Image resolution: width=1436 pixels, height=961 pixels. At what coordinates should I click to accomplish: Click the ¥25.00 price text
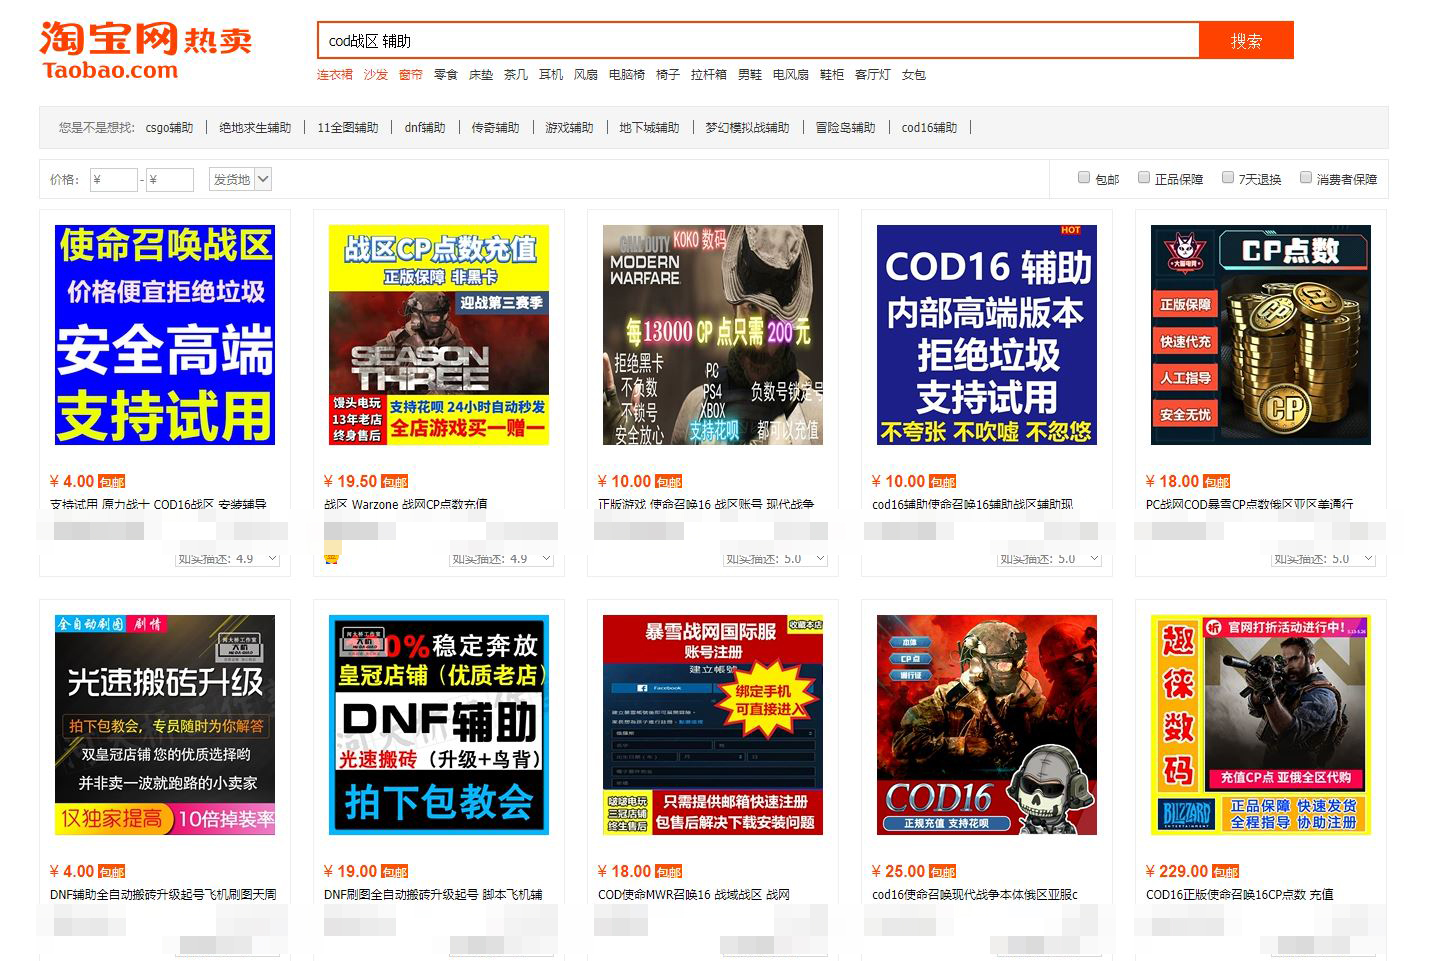coord(898,872)
